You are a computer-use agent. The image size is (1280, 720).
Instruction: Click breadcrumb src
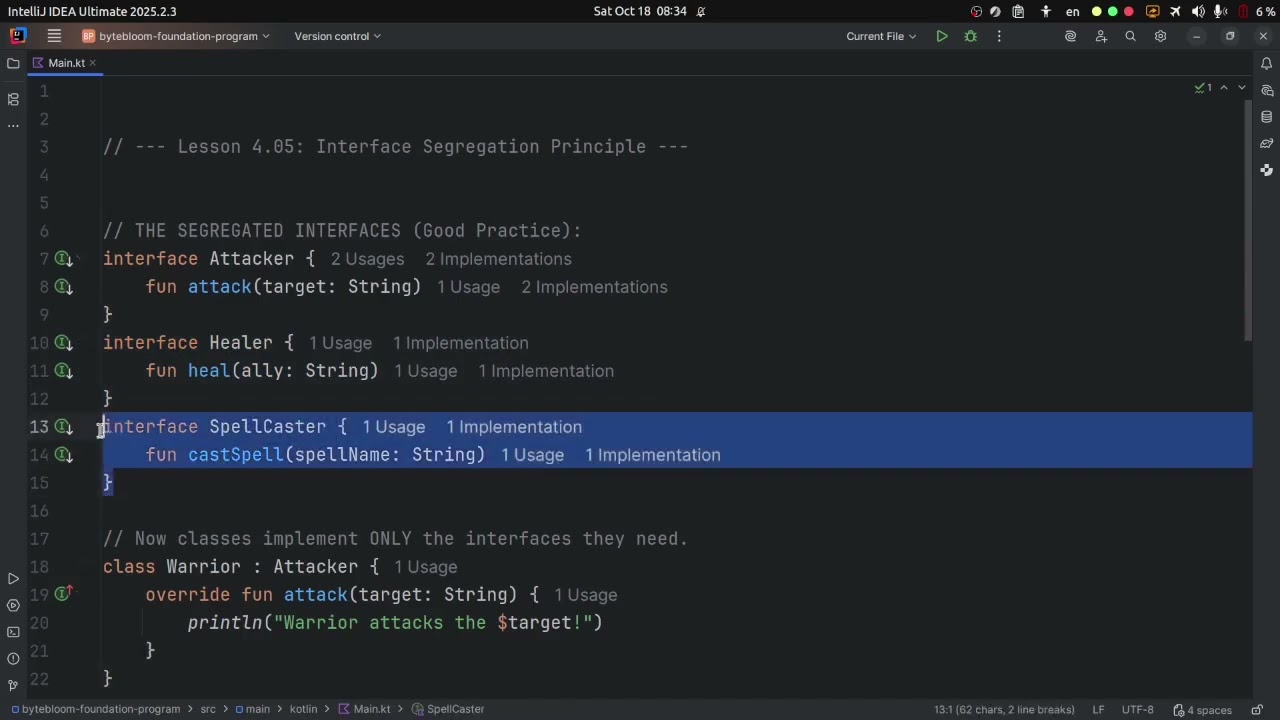point(208,709)
